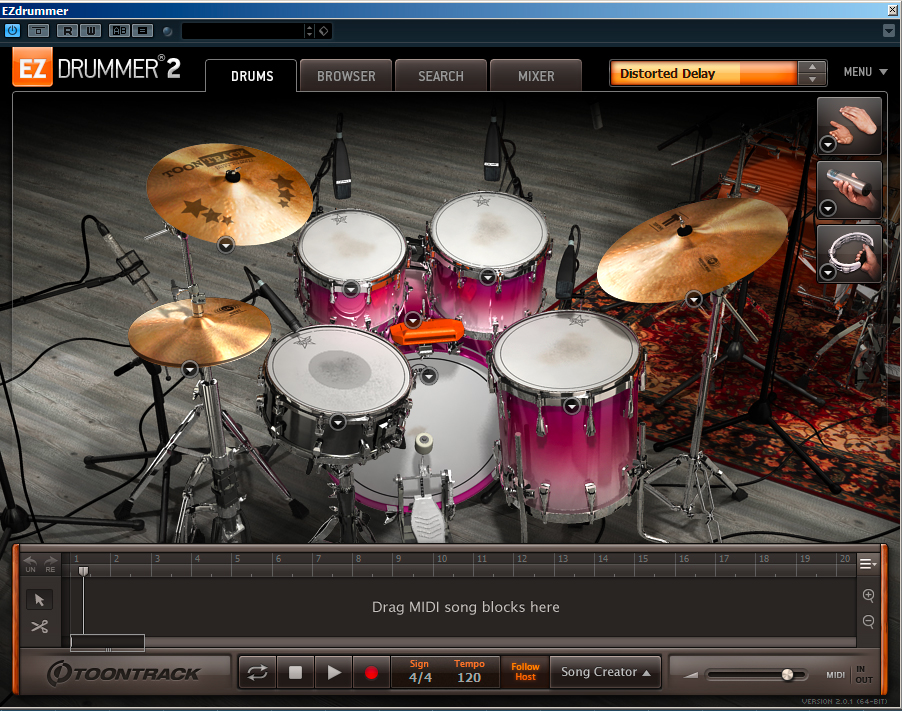Click the button right of A/B
902x711 pixels.
tap(143, 30)
